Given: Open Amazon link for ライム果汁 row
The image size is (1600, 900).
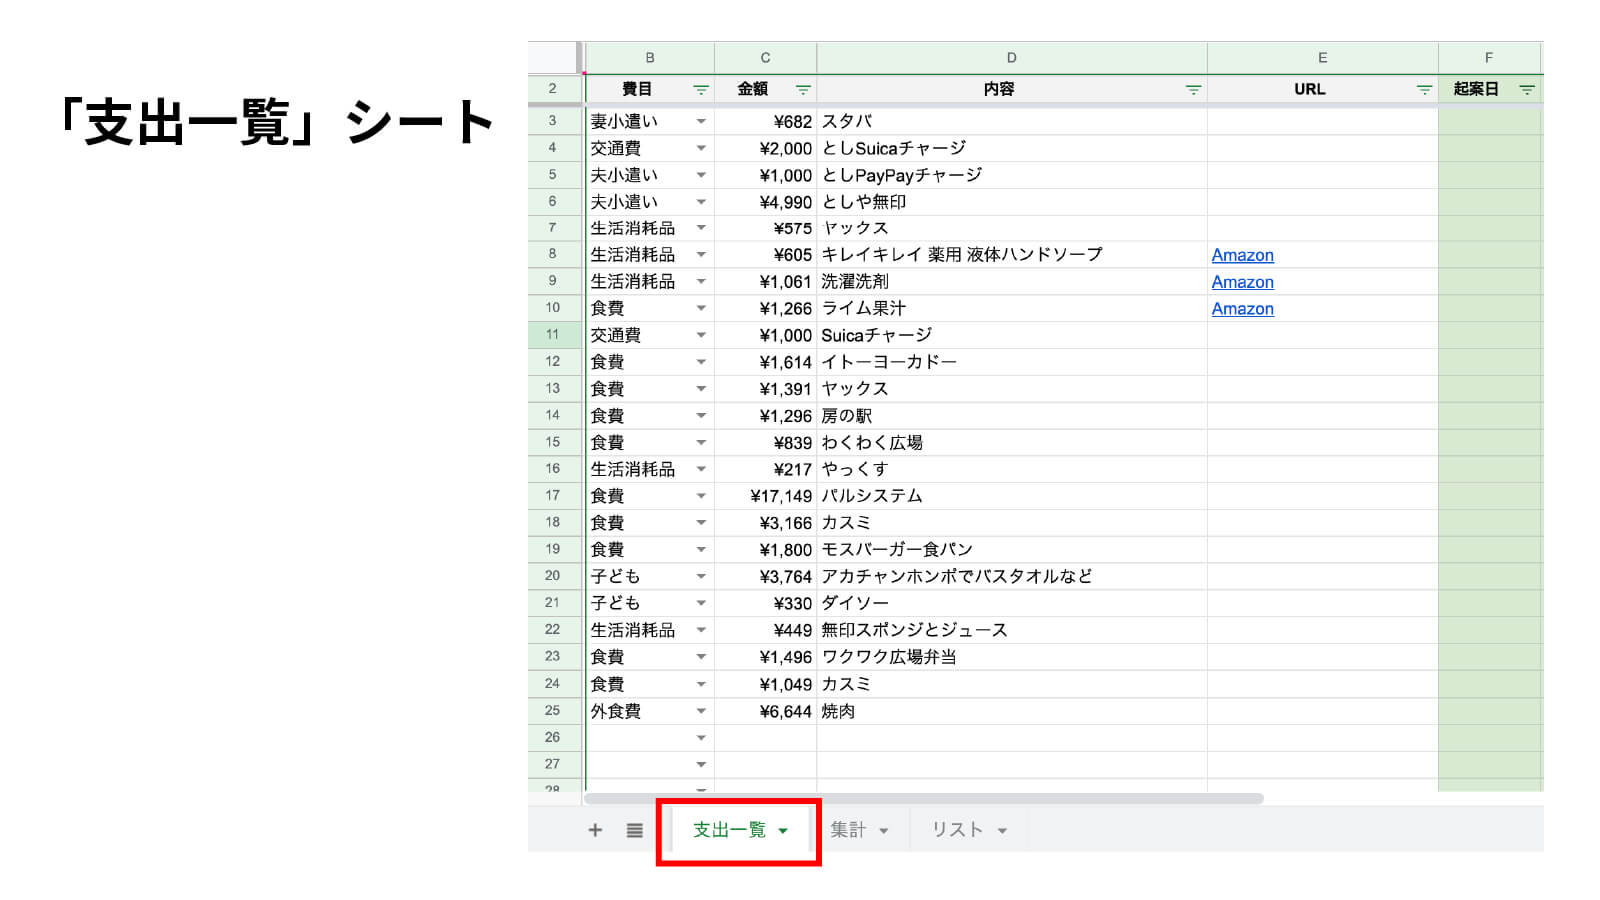Looking at the screenshot, I should [1242, 309].
